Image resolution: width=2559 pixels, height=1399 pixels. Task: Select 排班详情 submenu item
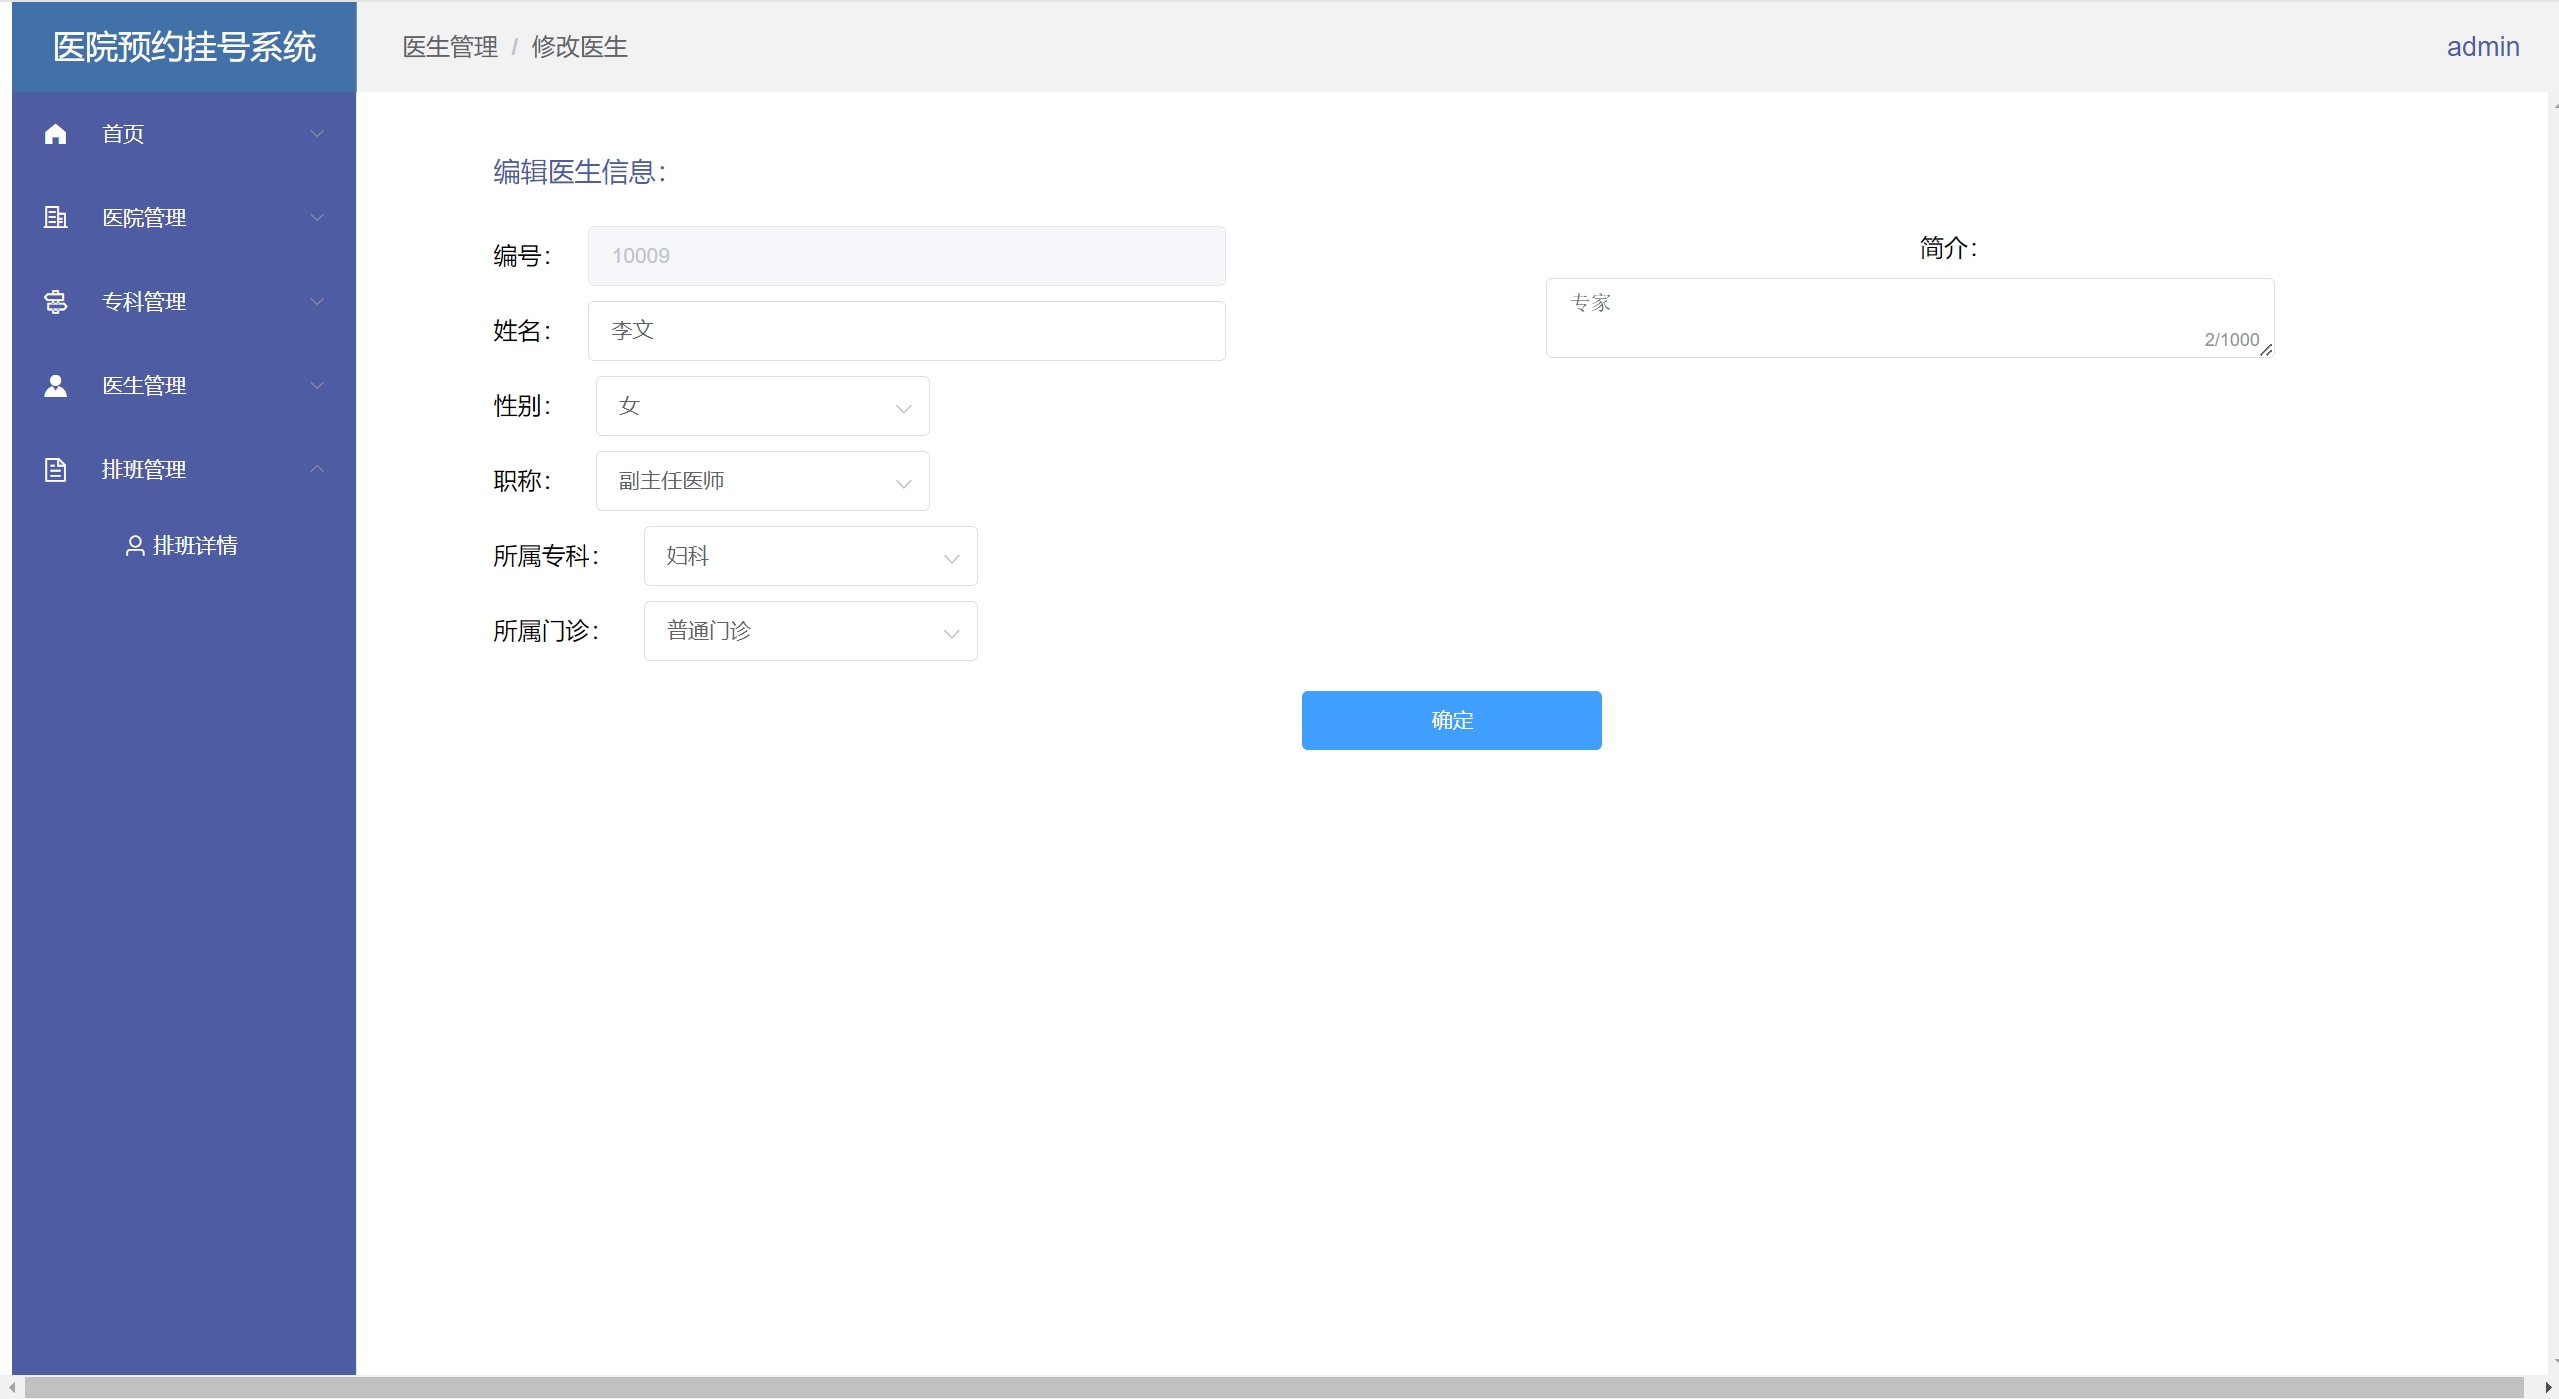(195, 545)
